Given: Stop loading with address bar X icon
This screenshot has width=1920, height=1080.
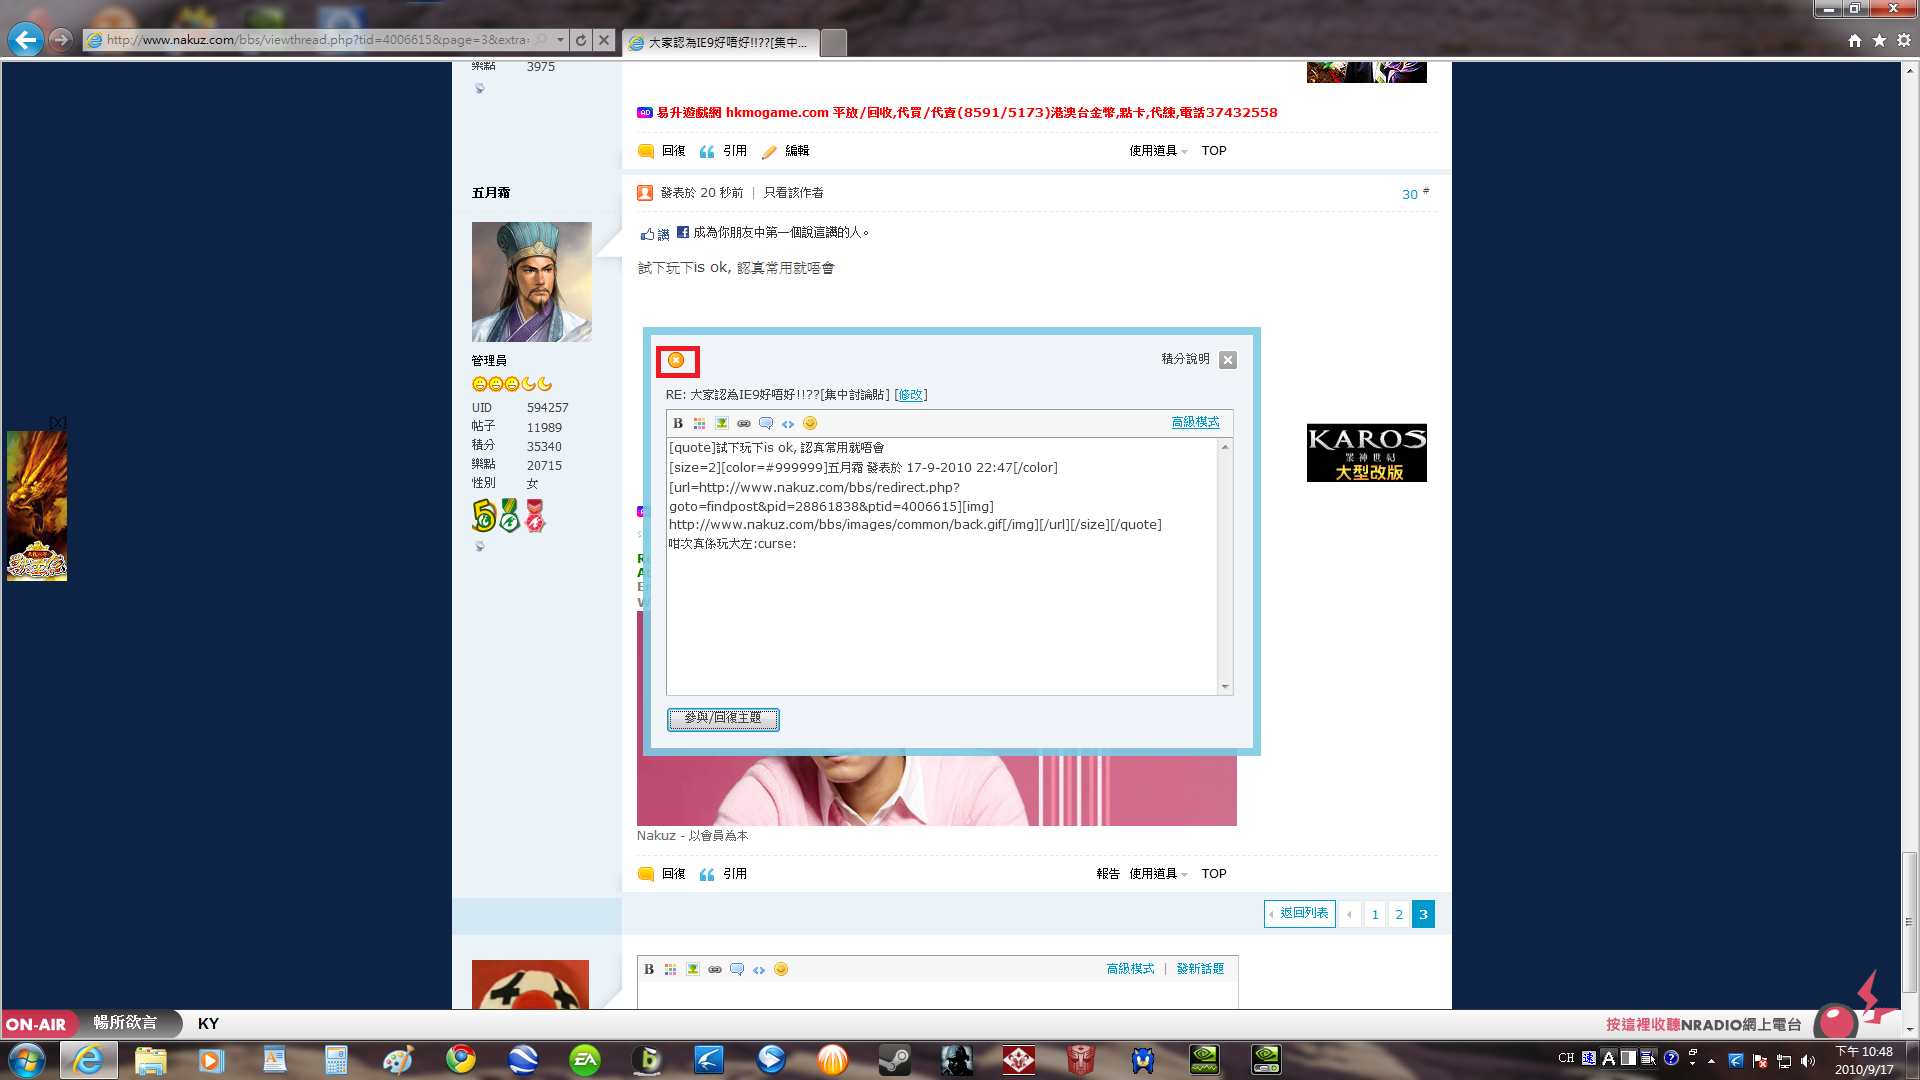Looking at the screenshot, I should coord(604,40).
